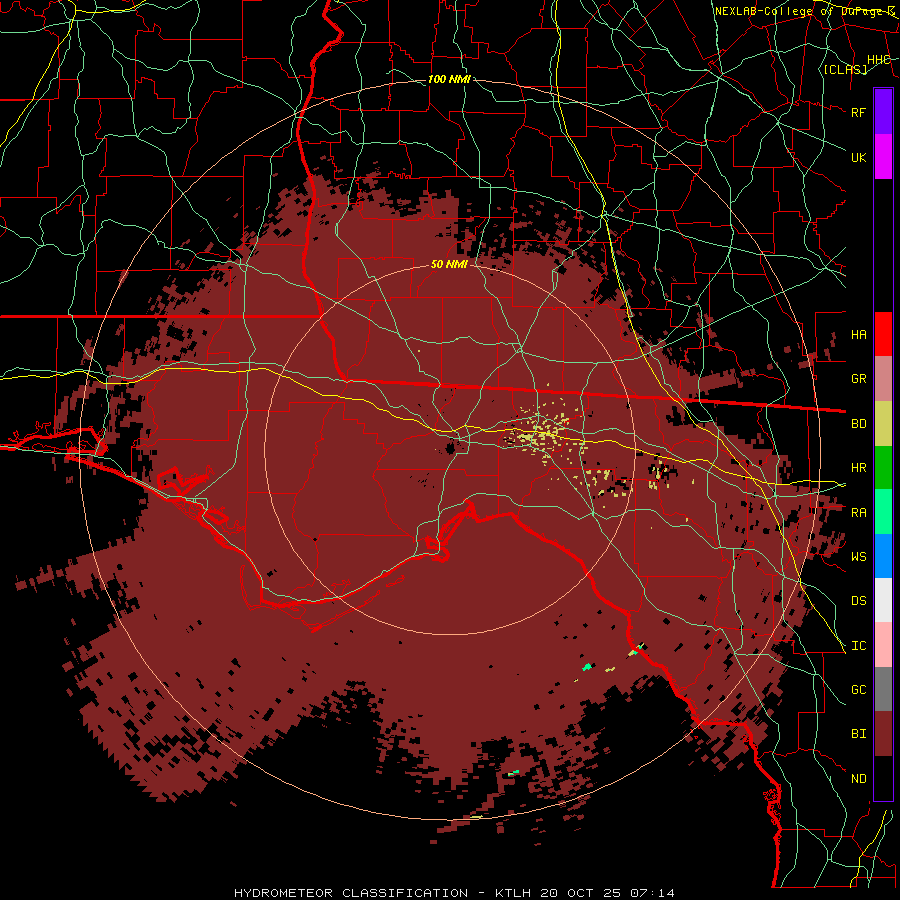Screen dimensions: 900x900
Task: Click the '07:14' timestamp text
Action: coord(651,893)
